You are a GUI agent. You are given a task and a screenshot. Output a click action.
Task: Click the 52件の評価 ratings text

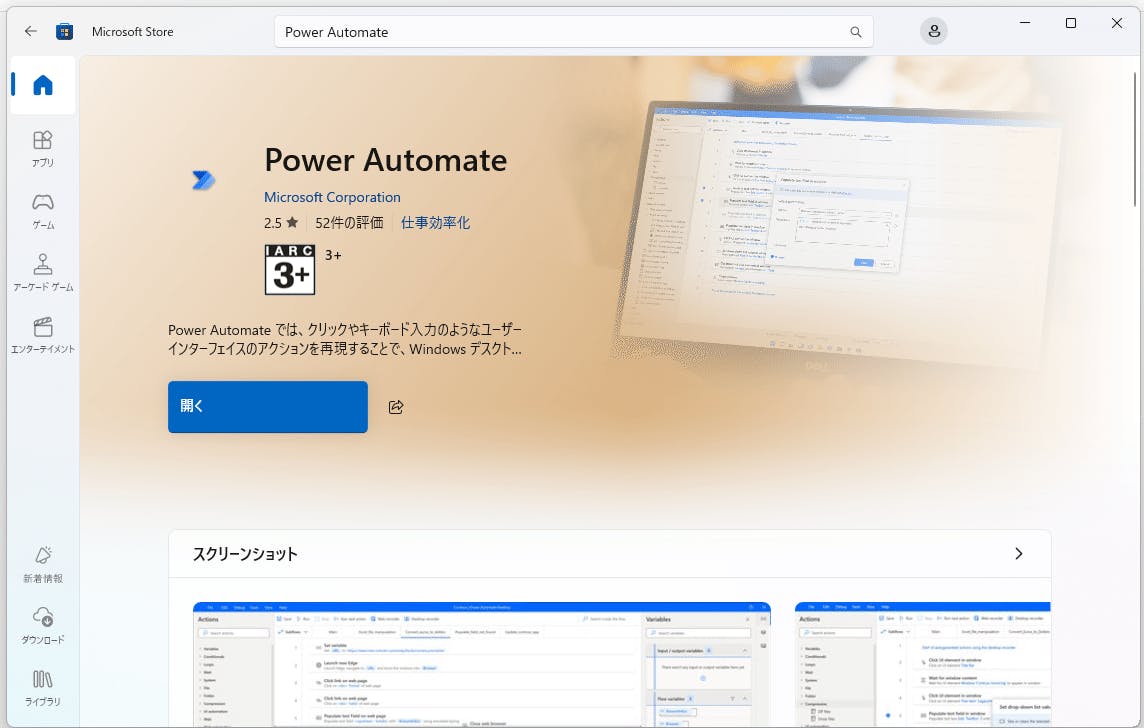349,222
